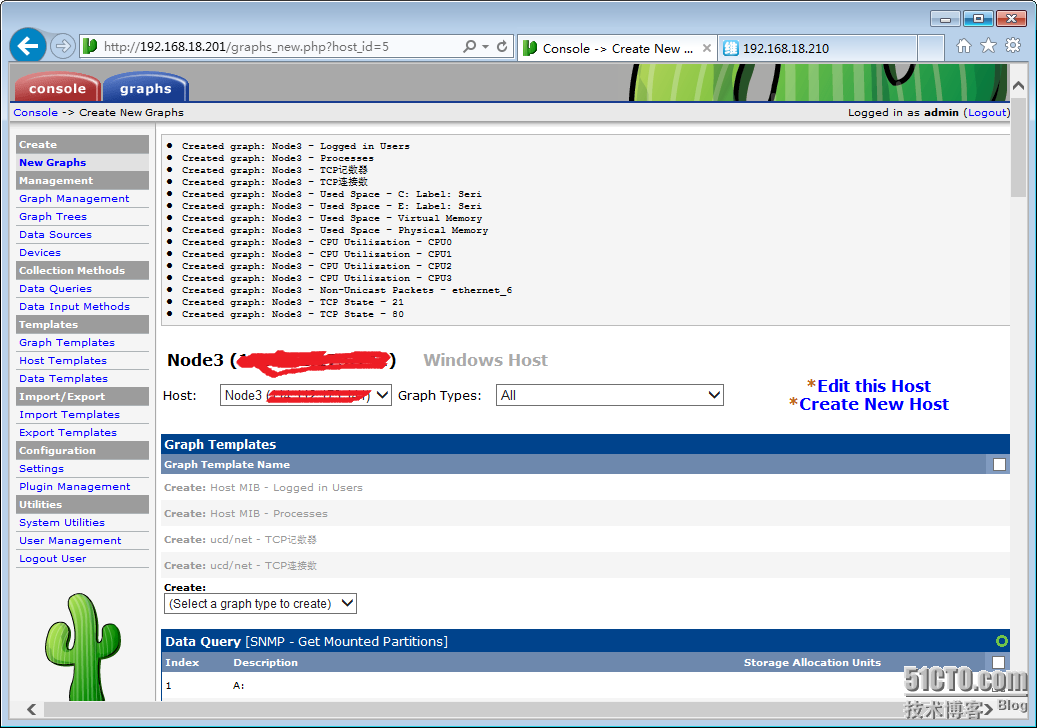Open 'Select a graph type to create' dropdown
Image resolution: width=1037 pixels, height=728 pixels.
pos(261,603)
